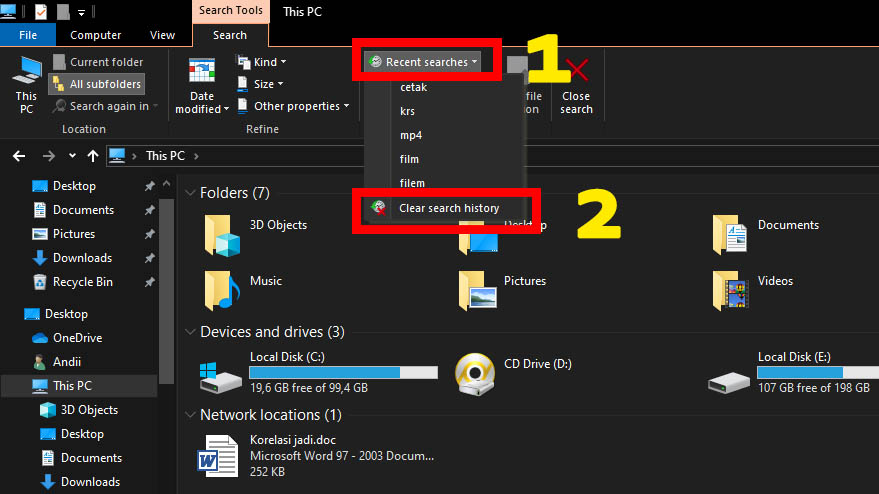This screenshot has width=879, height=494.
Task: Click the pin icon beside Desktop
Action: pyautogui.click(x=149, y=186)
